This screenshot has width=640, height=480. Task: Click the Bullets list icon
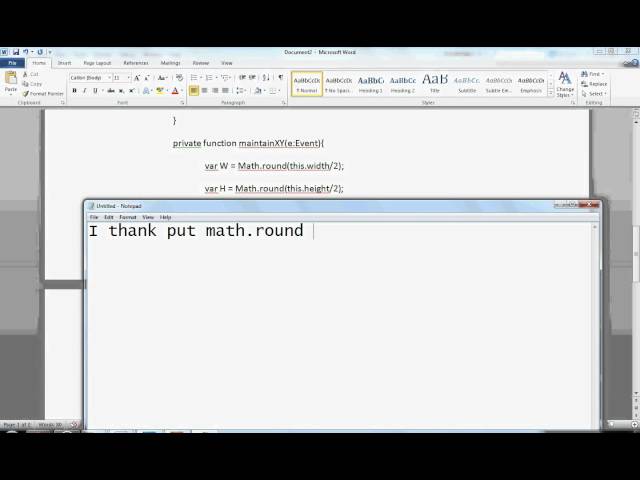tap(194, 78)
